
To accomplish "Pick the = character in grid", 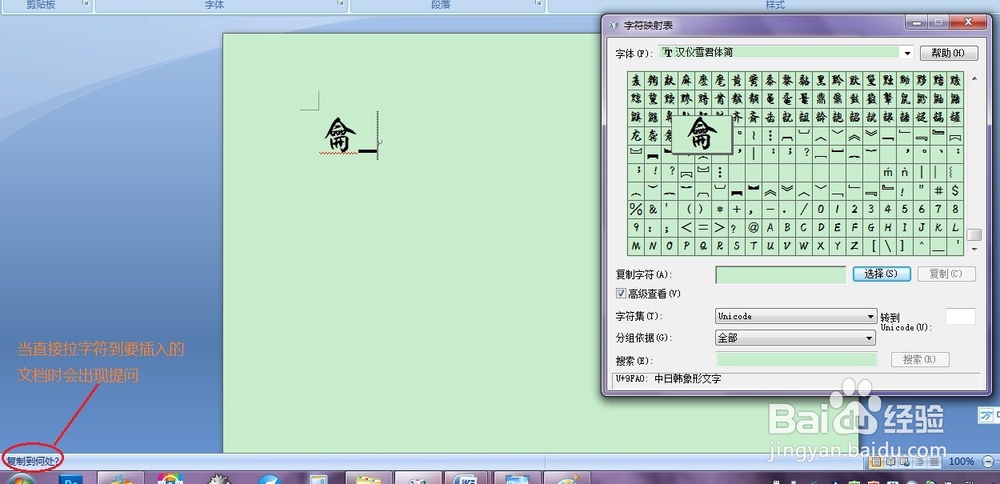I will pyautogui.click(x=703, y=228).
